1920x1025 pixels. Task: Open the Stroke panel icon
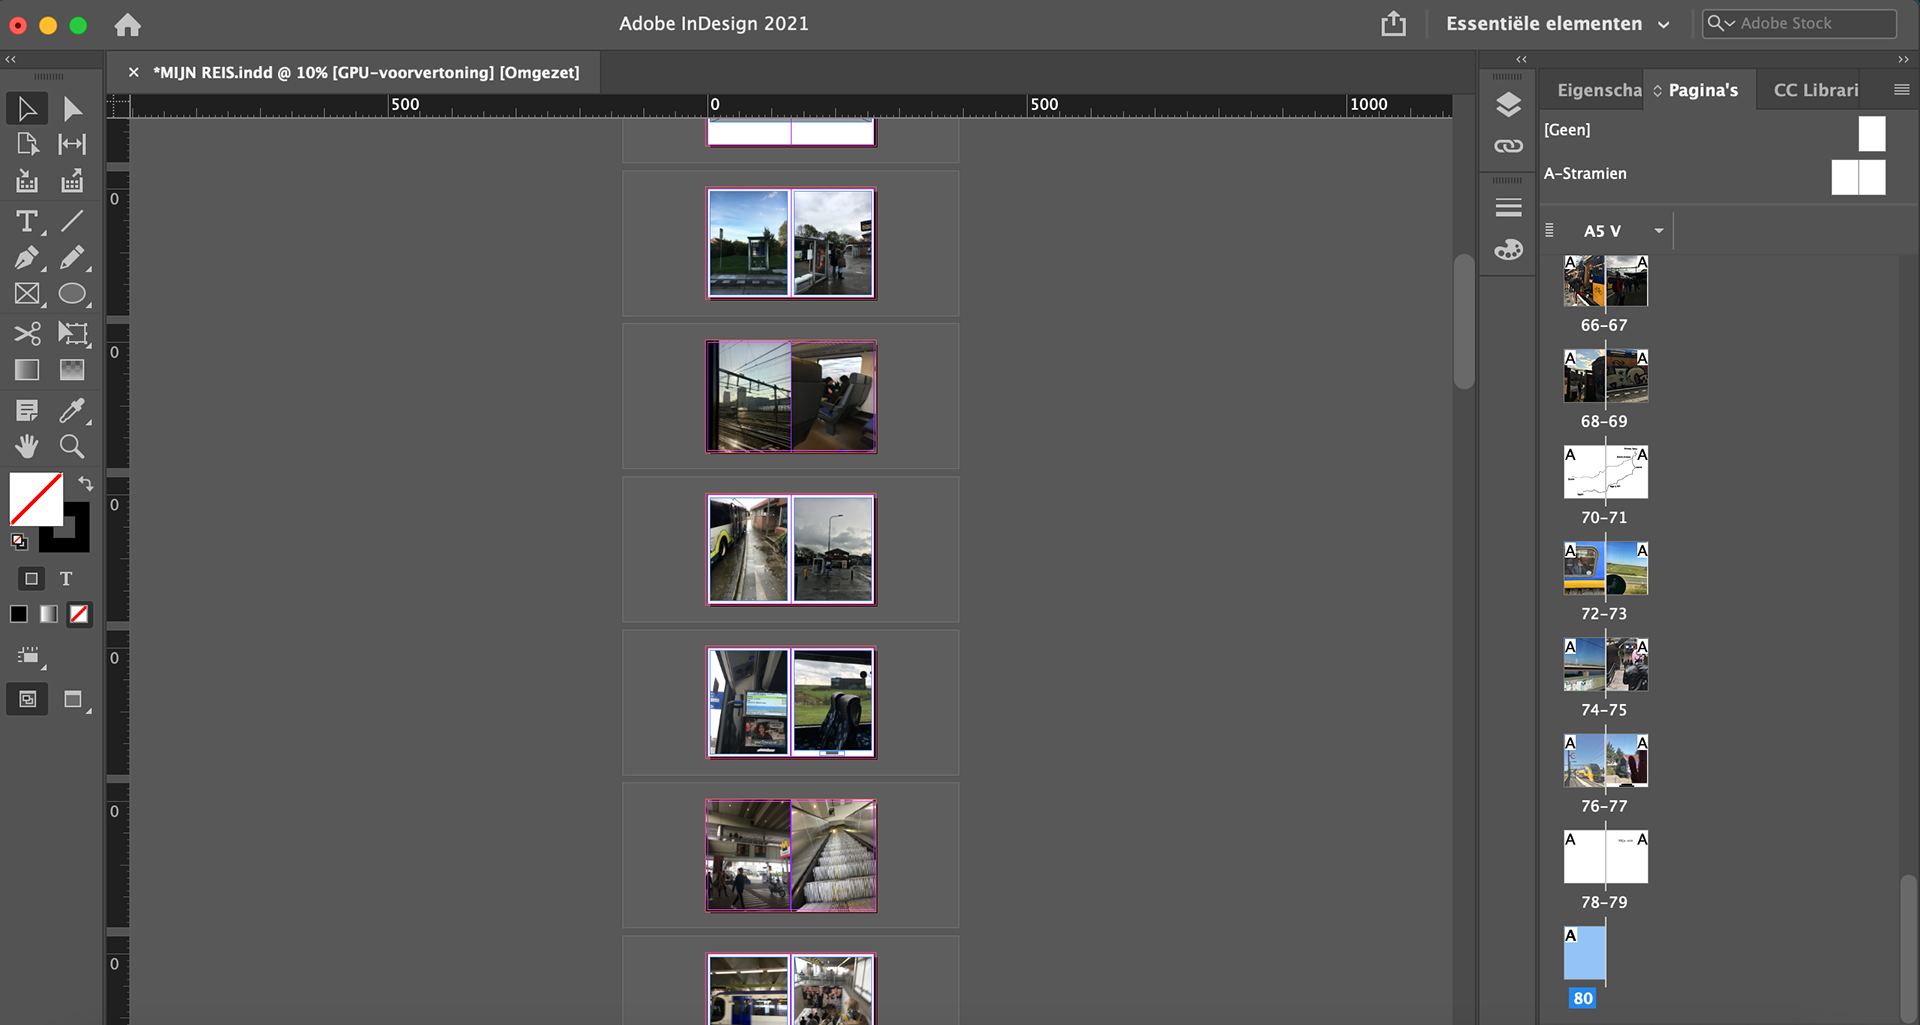[x=1508, y=208]
